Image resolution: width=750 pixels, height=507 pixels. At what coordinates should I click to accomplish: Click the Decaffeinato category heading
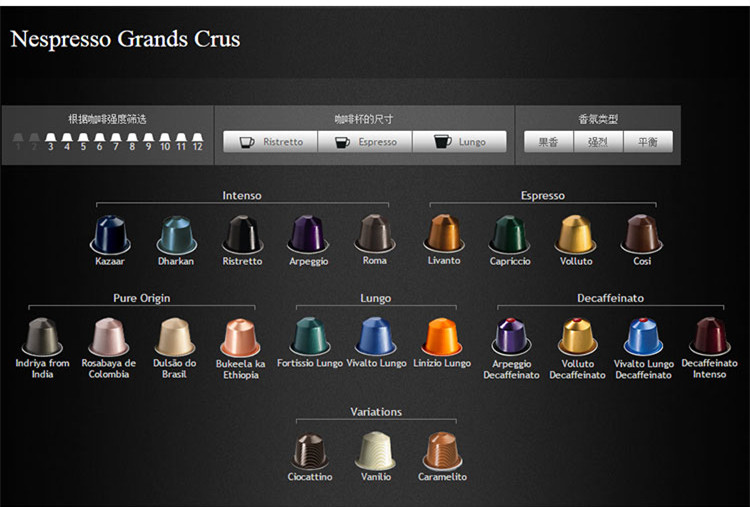tap(610, 298)
